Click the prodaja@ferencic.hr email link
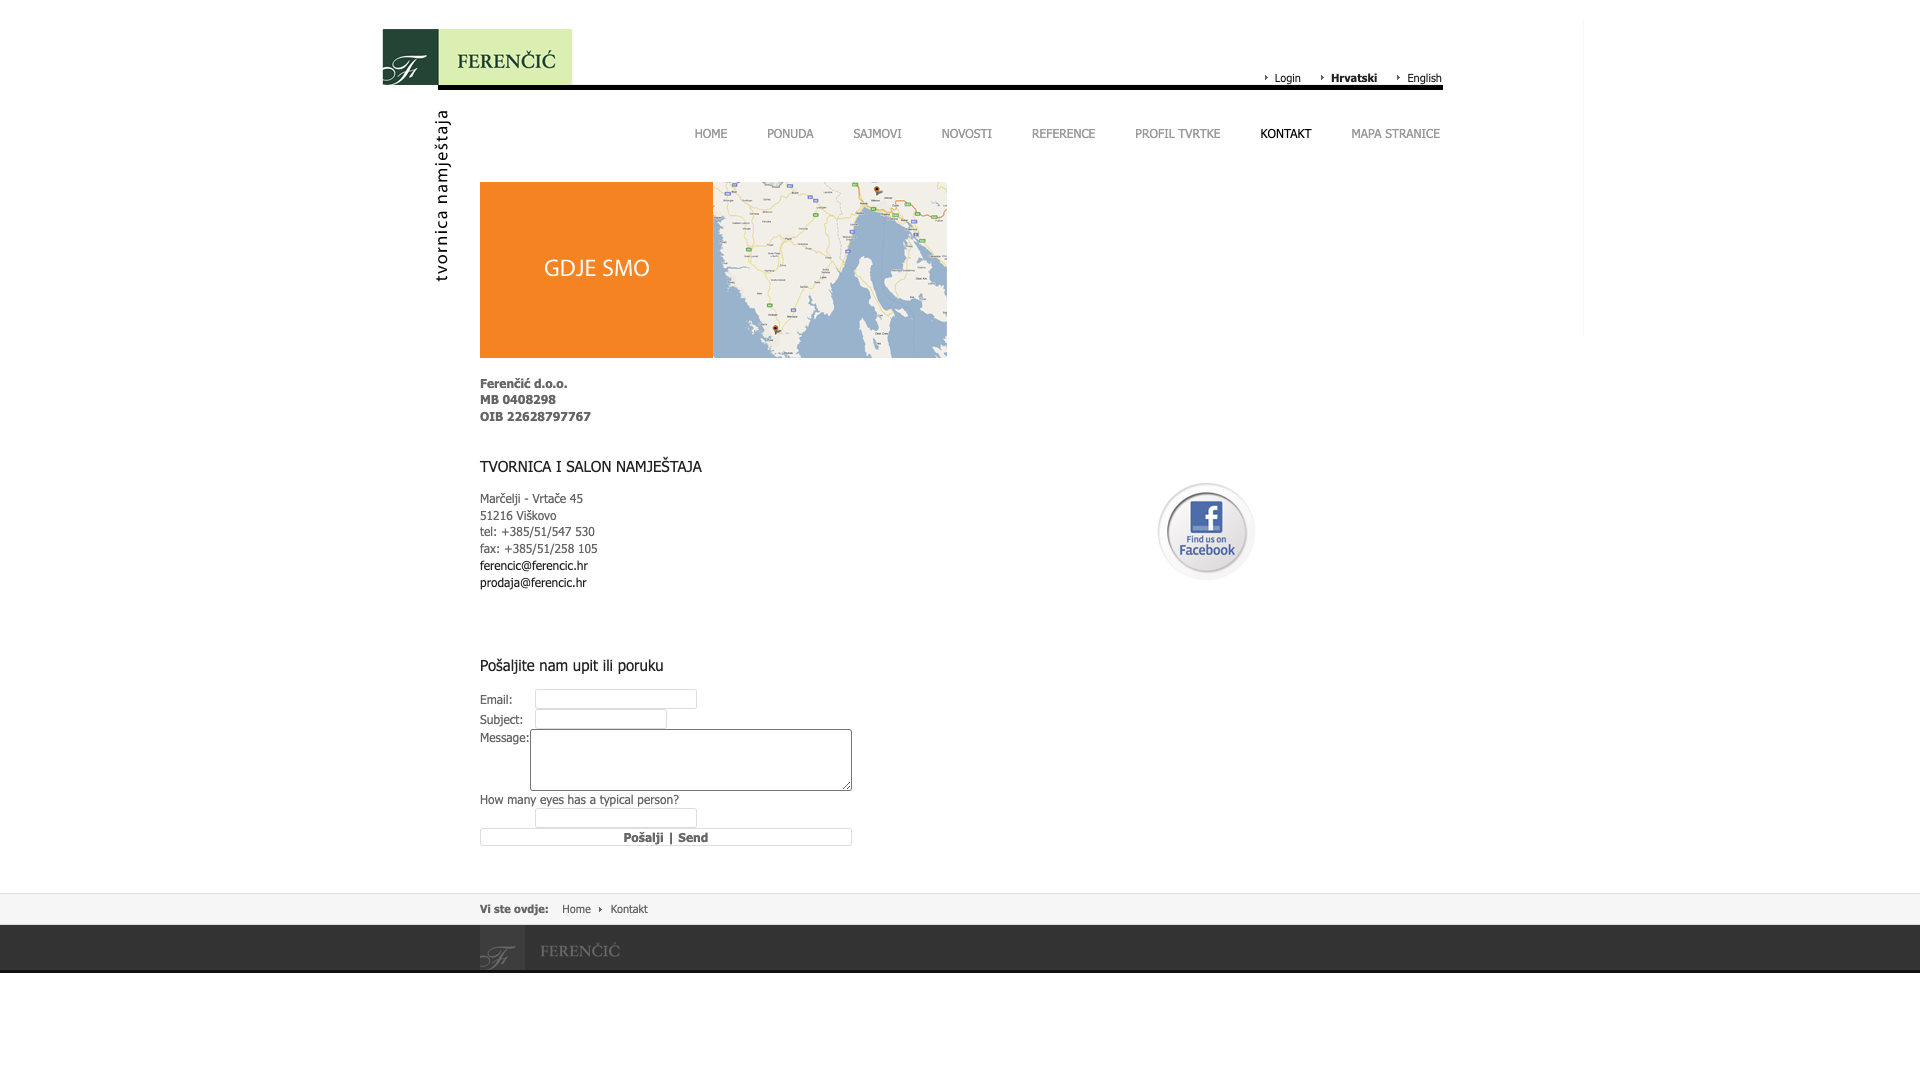Screen dimensions: 1920x1080 532,583
